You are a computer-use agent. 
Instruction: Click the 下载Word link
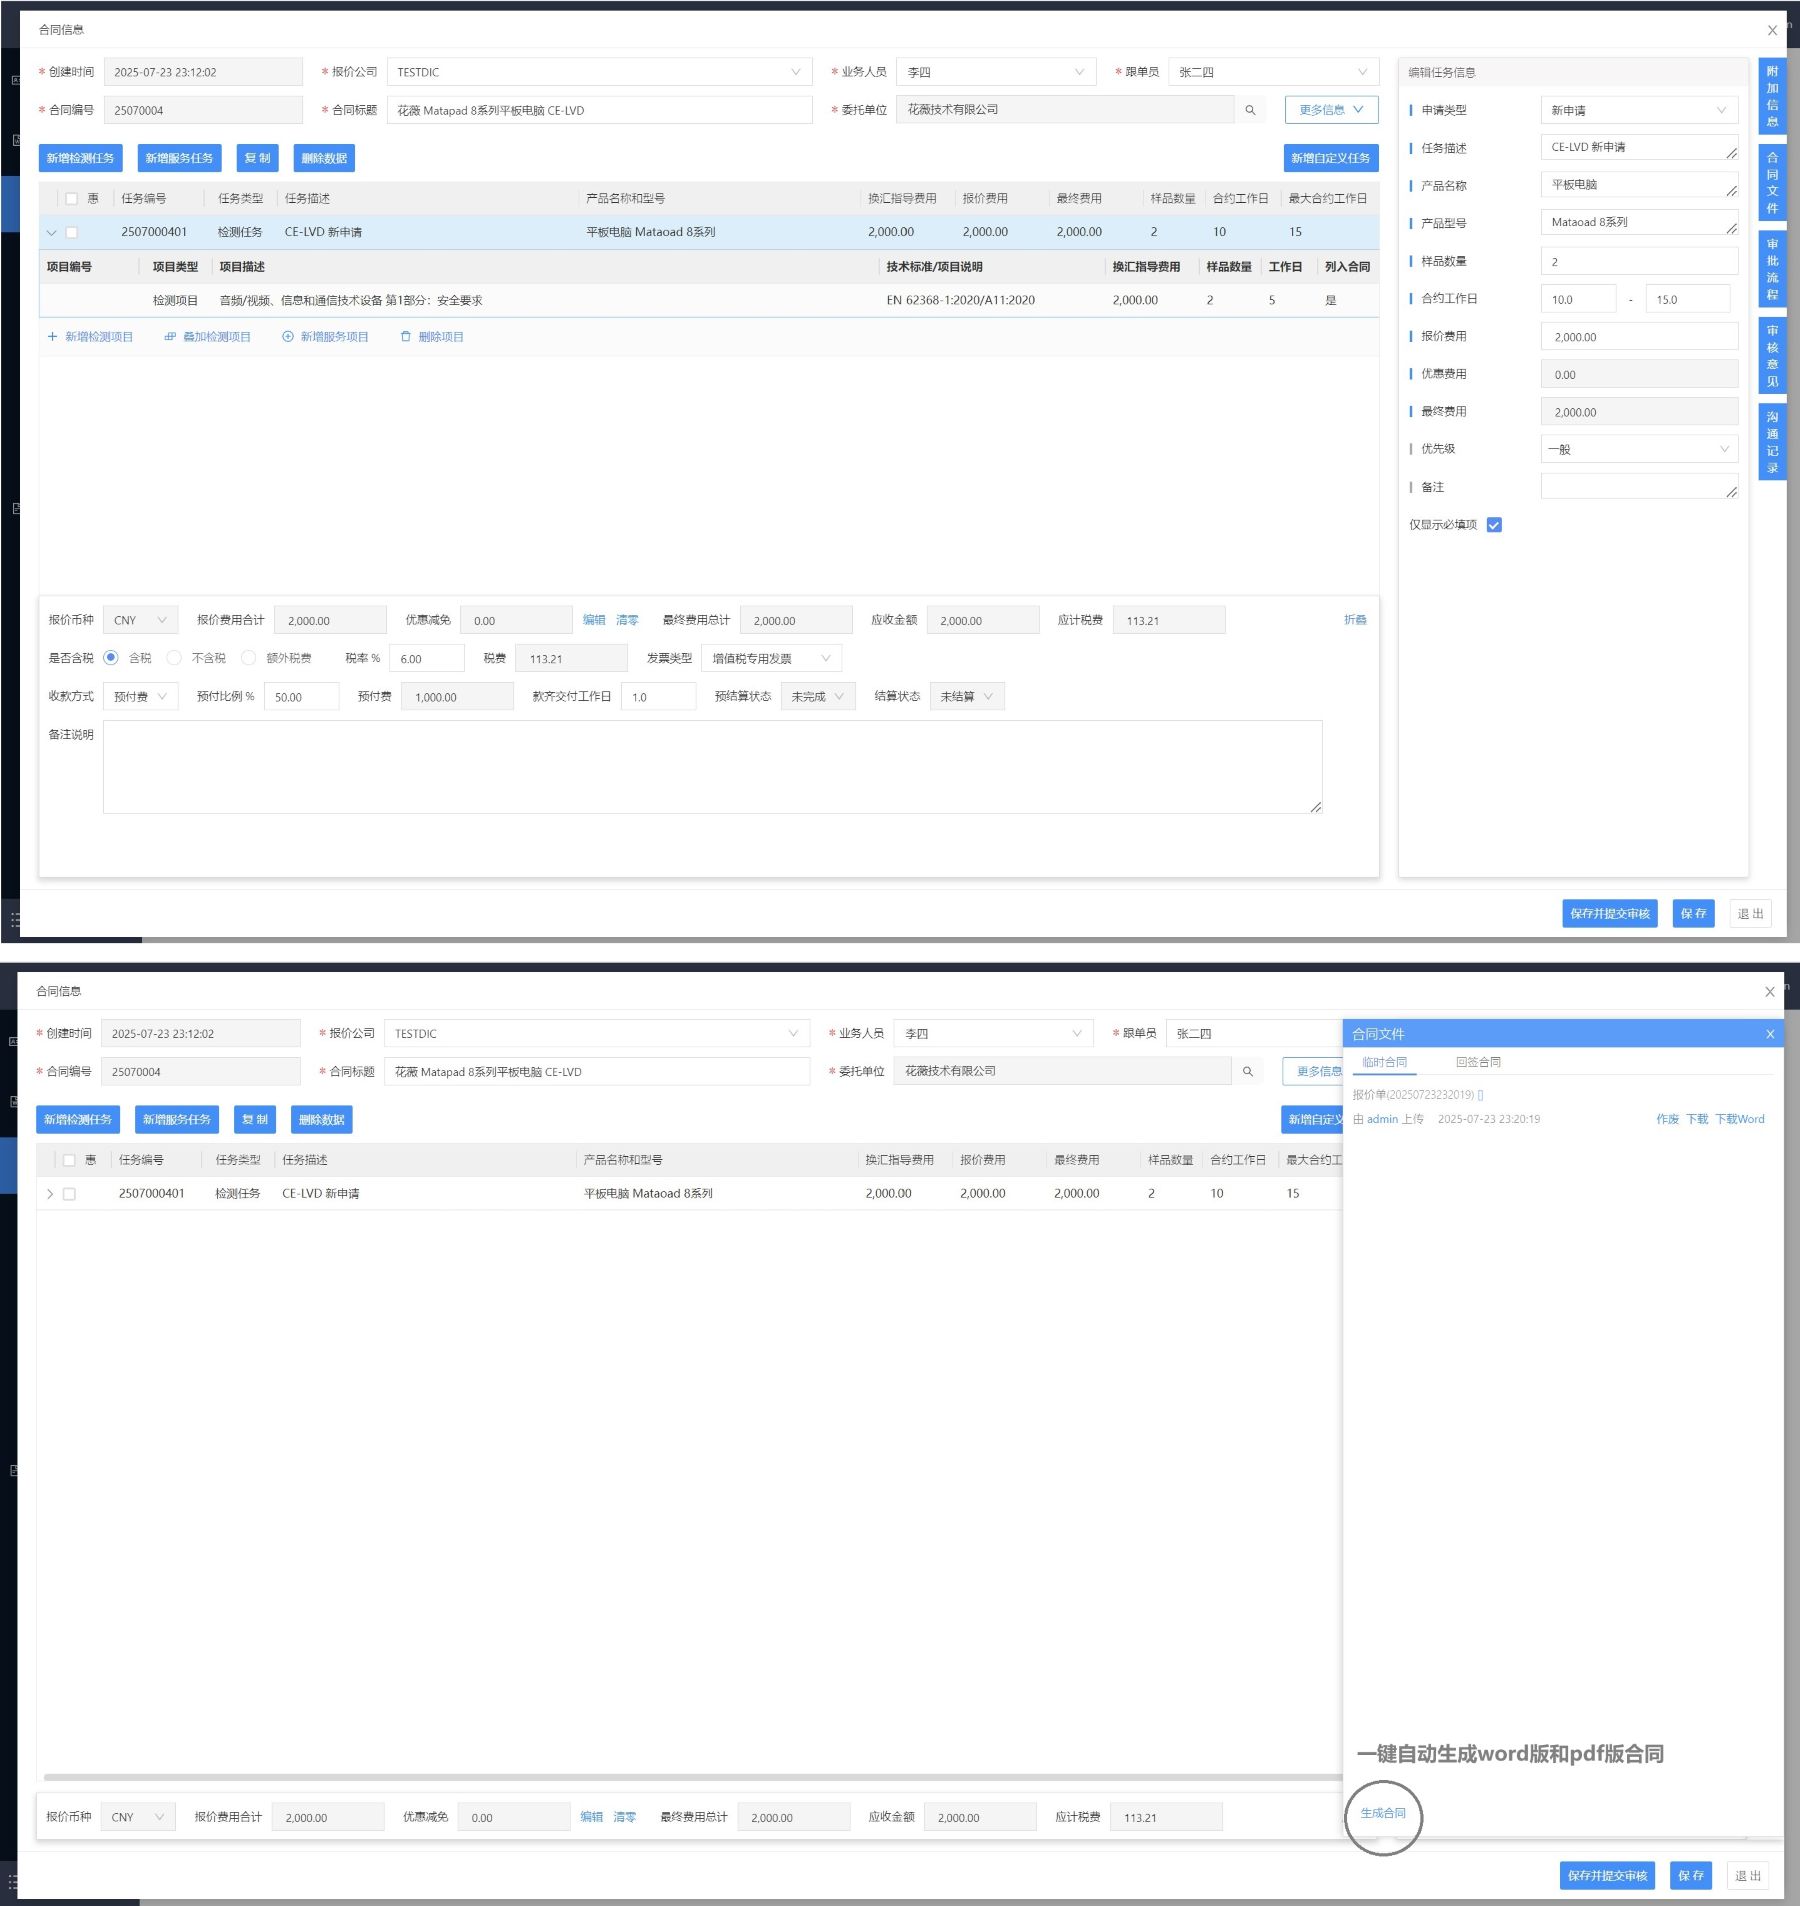coord(1739,1119)
